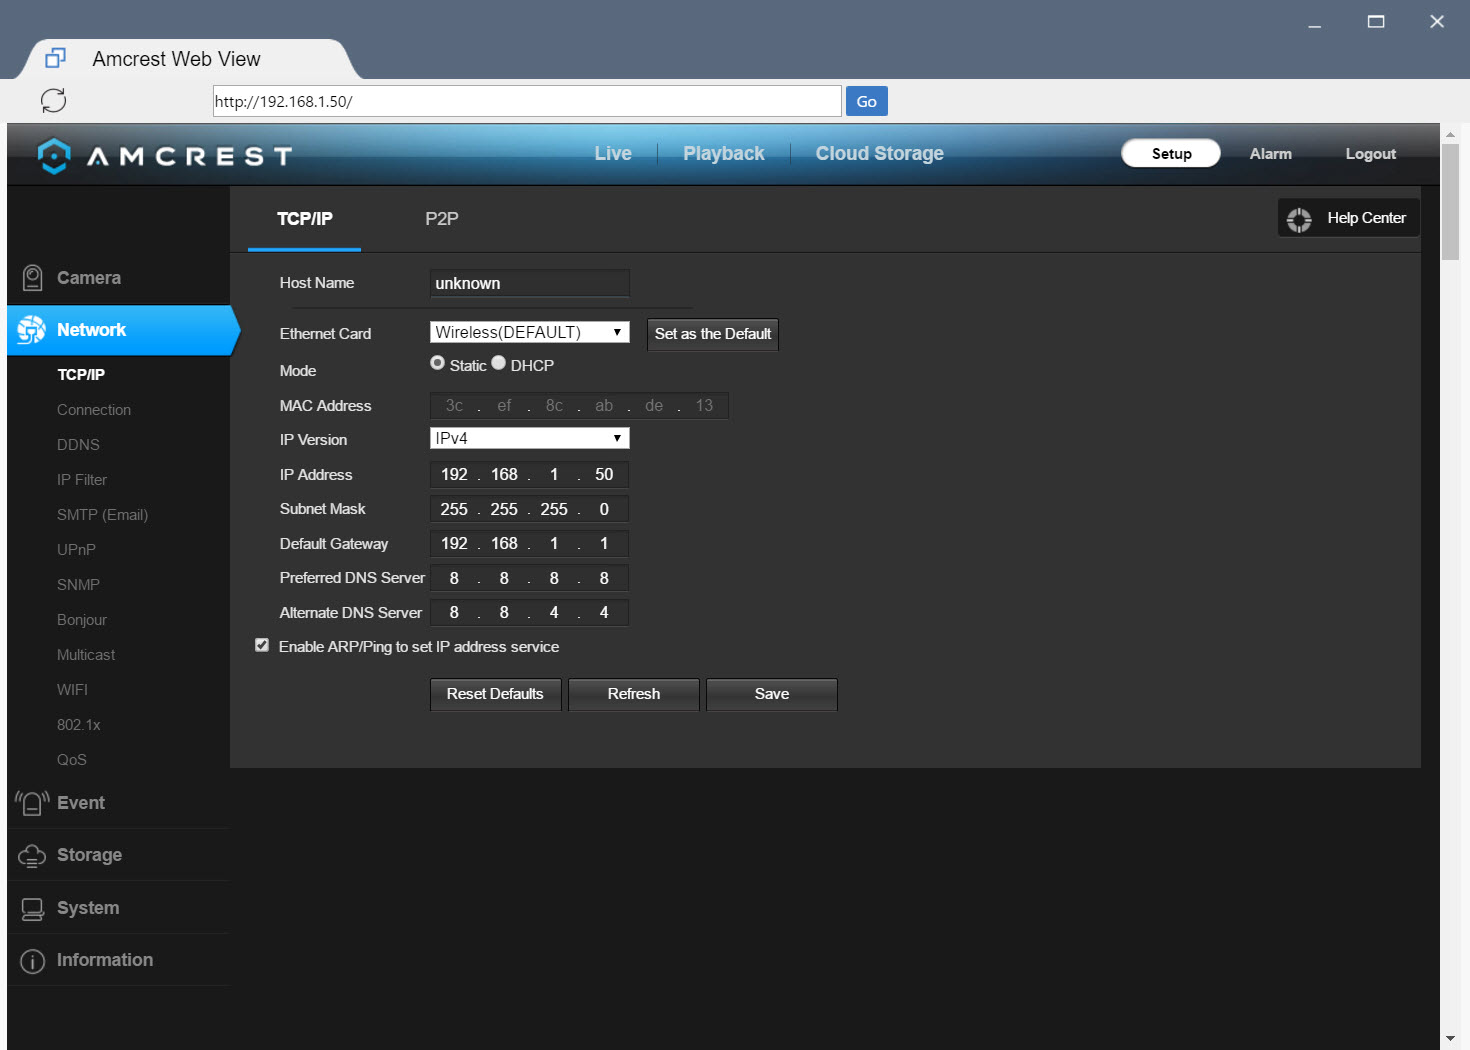The width and height of the screenshot is (1470, 1050).
Task: Click the Host Name input field
Action: click(530, 283)
